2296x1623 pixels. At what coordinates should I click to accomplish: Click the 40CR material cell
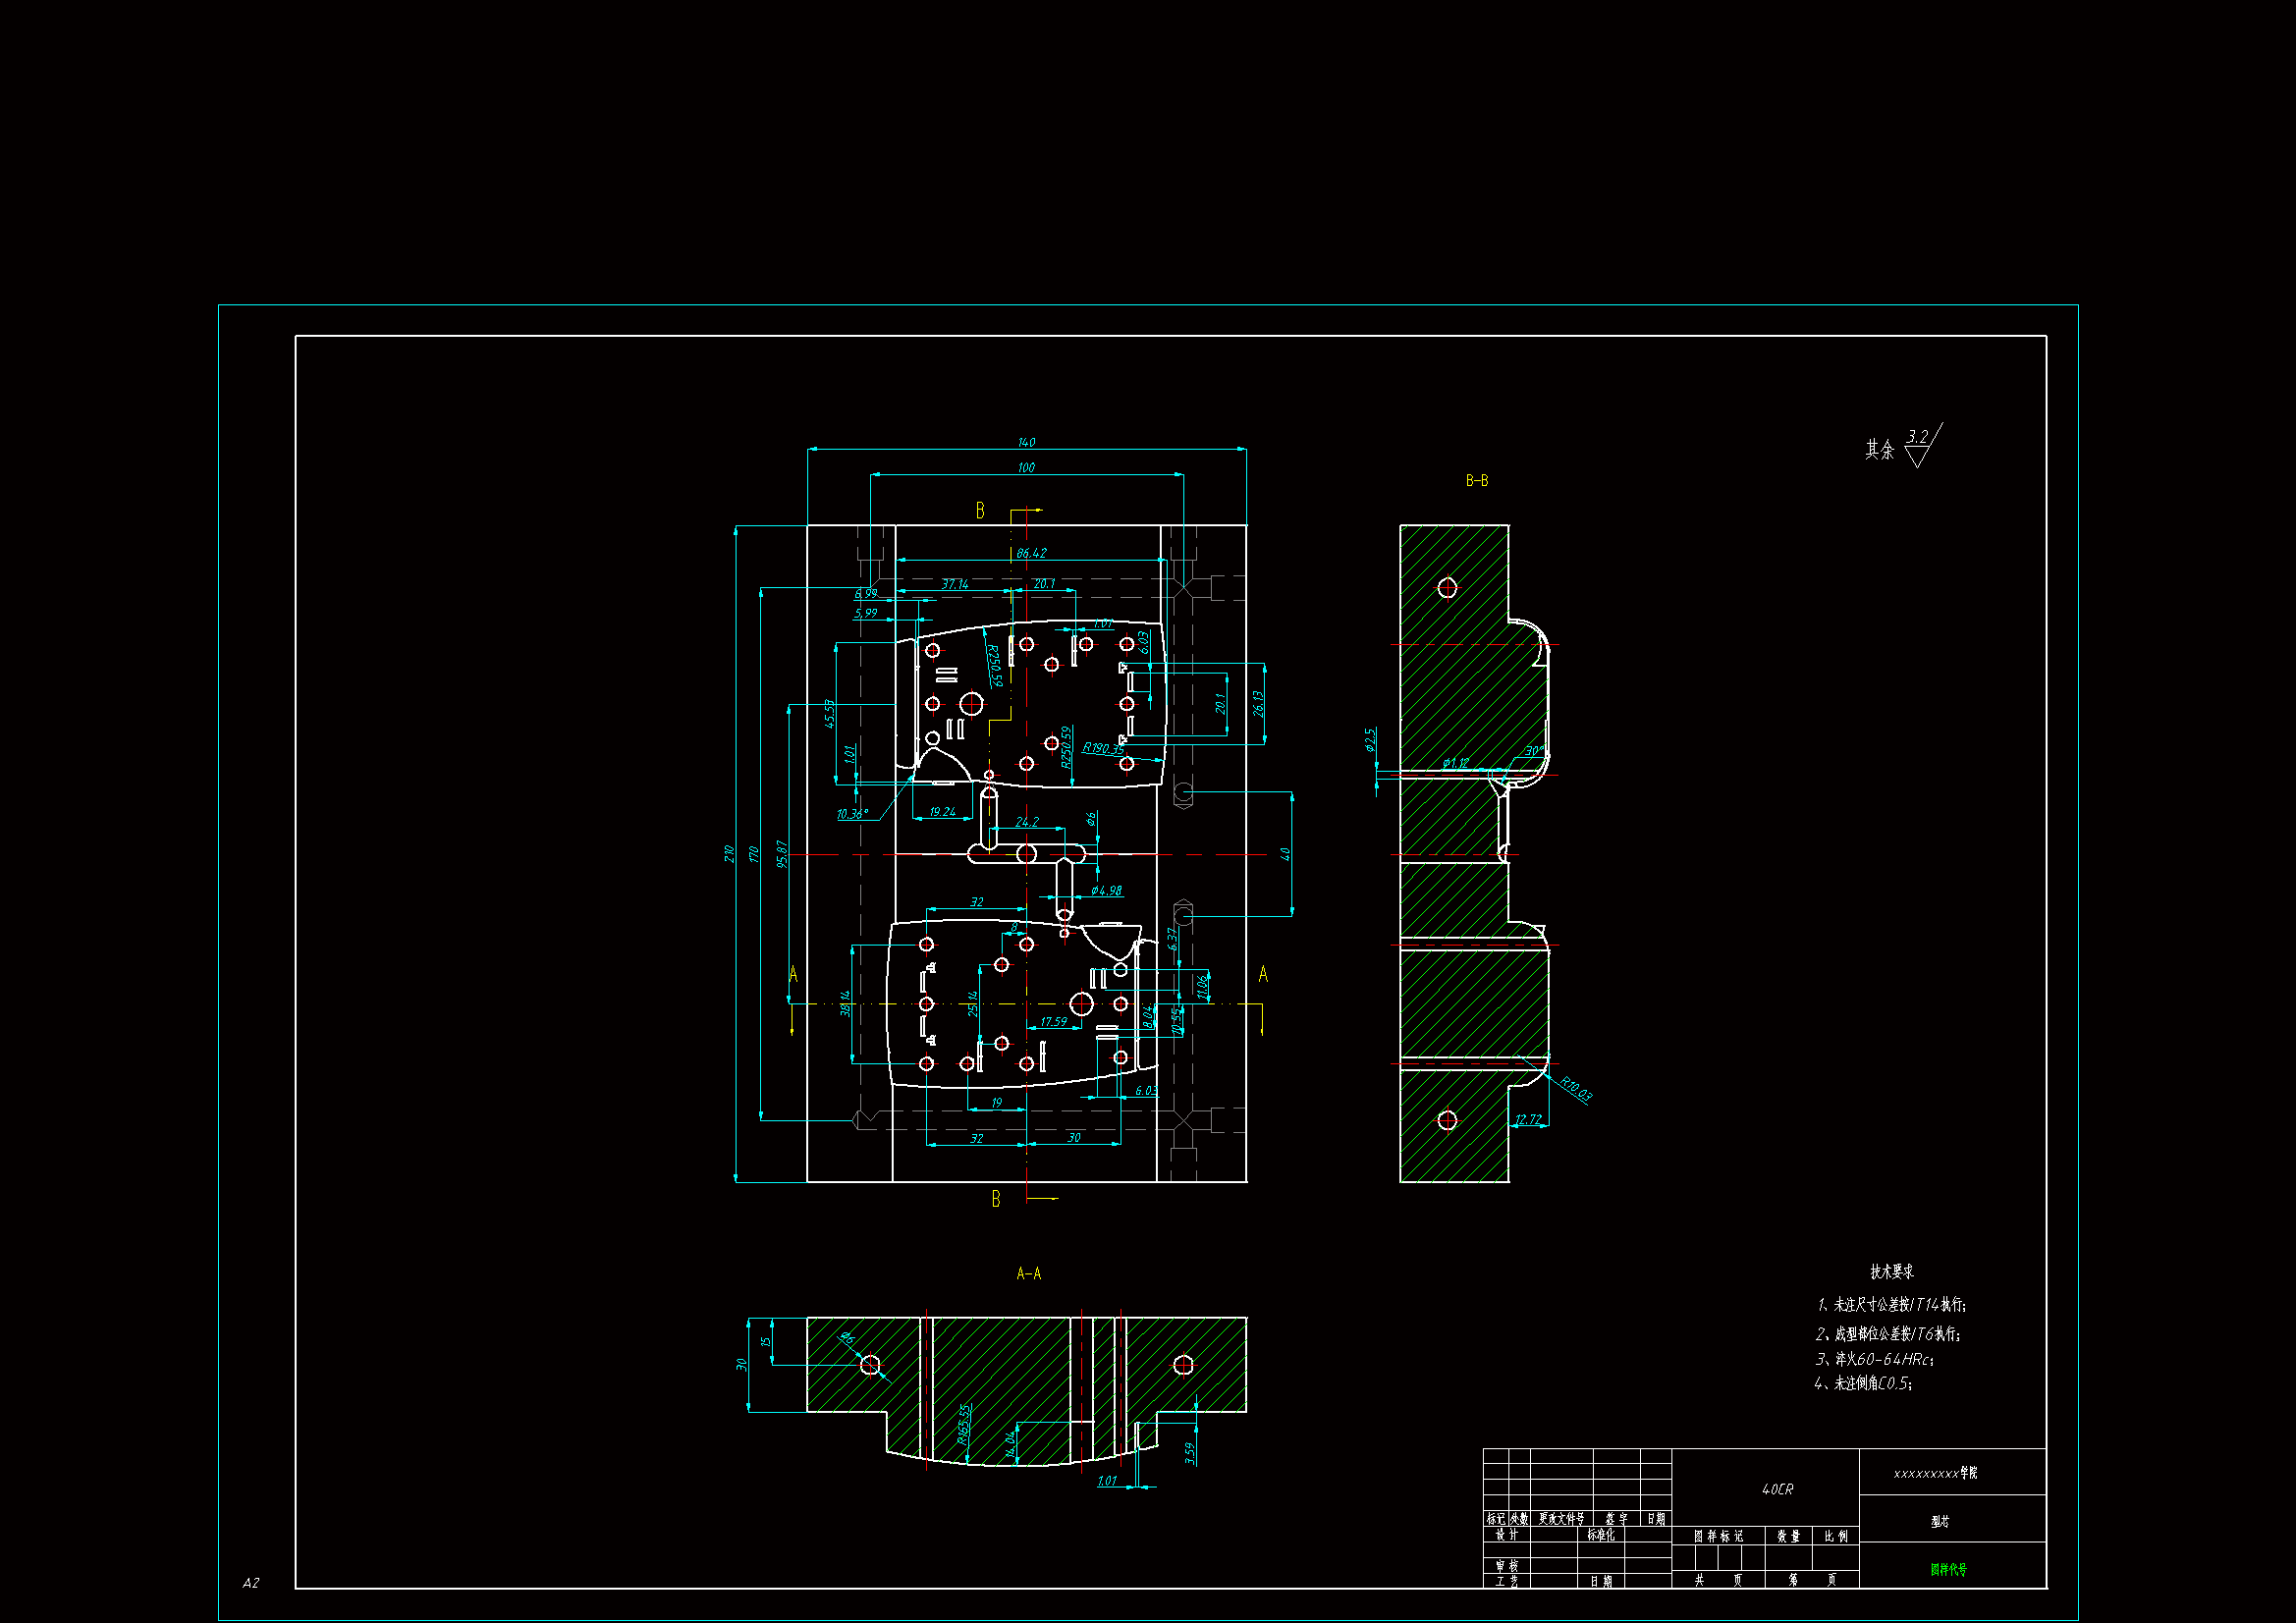1777,1489
